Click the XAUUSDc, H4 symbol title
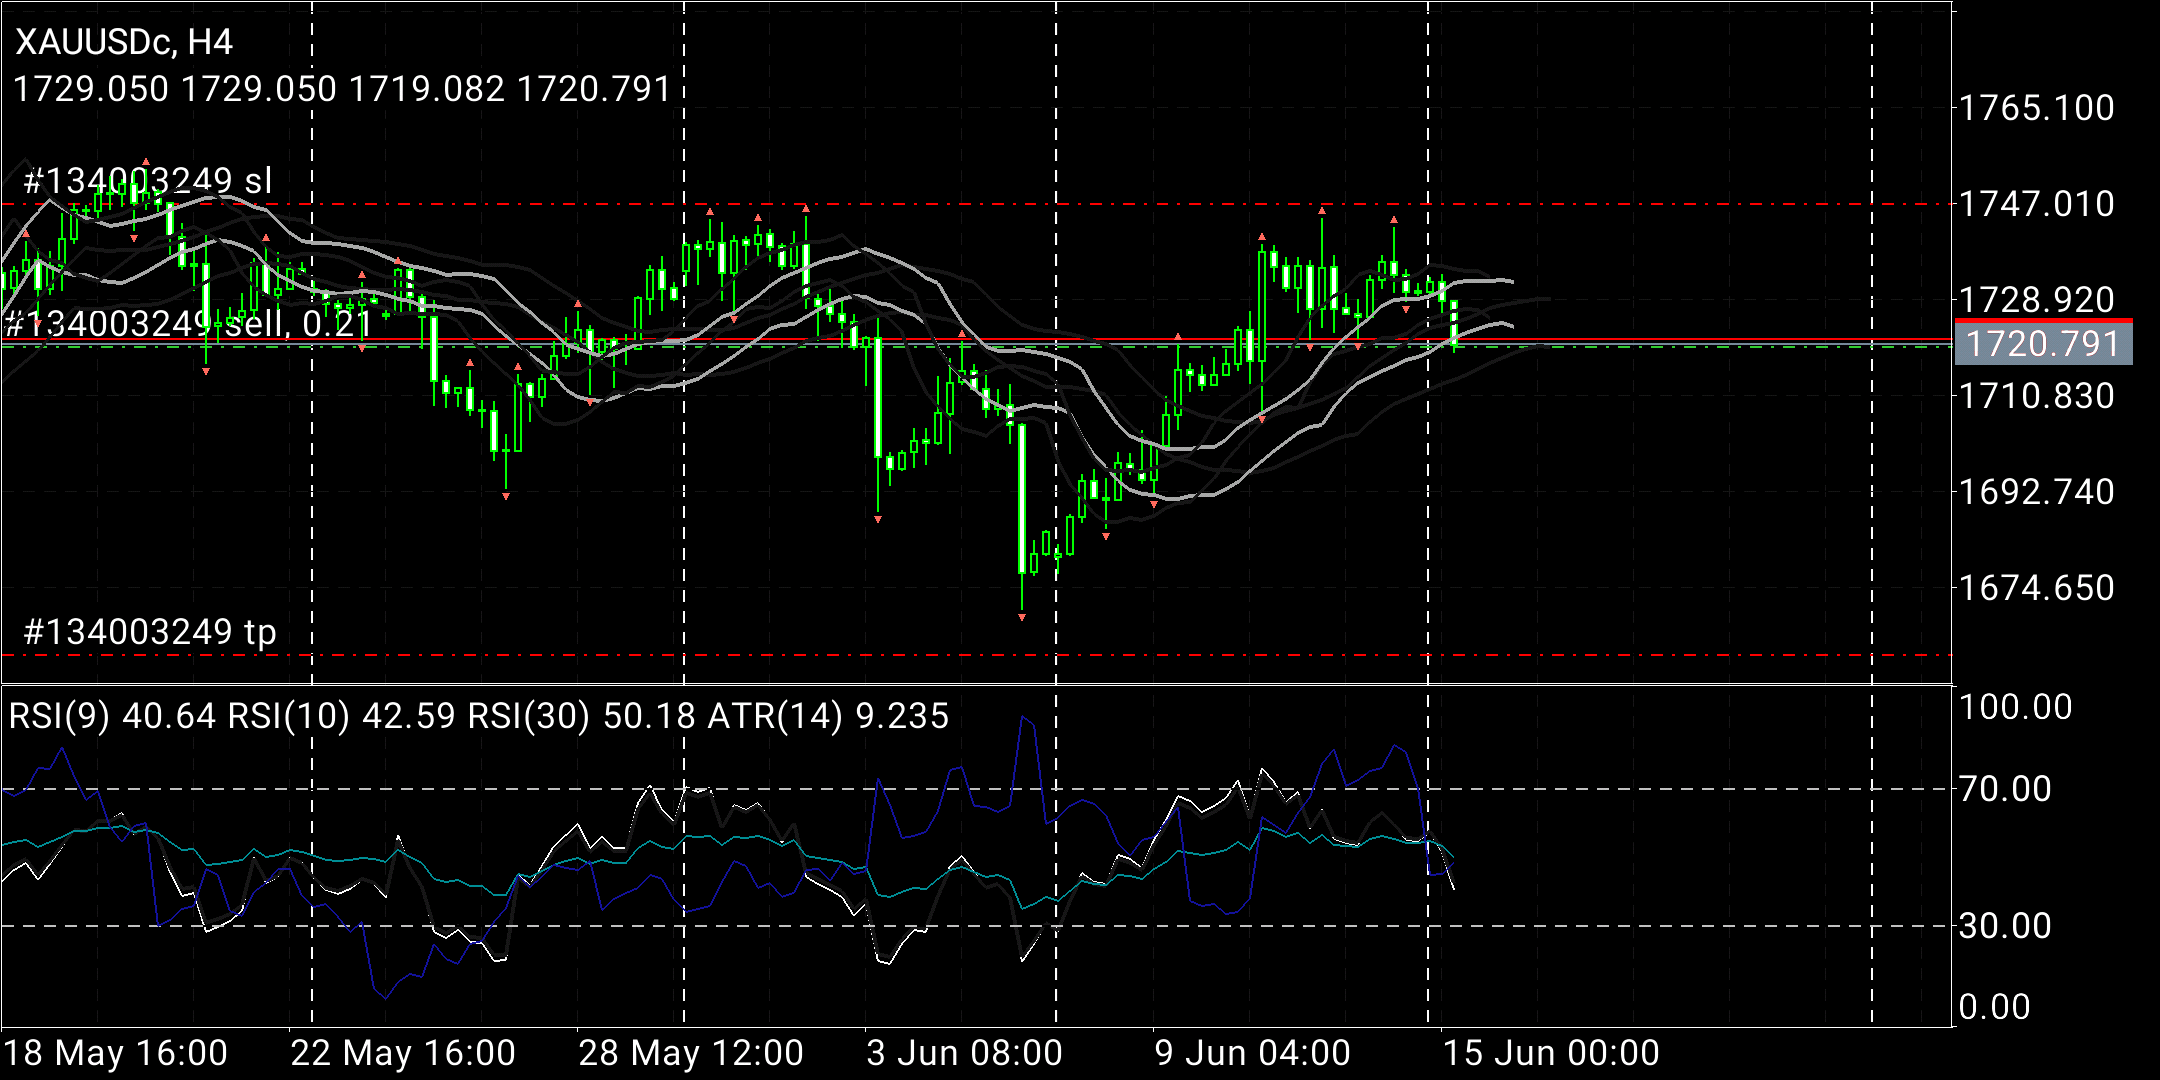This screenshot has width=2160, height=1080. tap(124, 42)
